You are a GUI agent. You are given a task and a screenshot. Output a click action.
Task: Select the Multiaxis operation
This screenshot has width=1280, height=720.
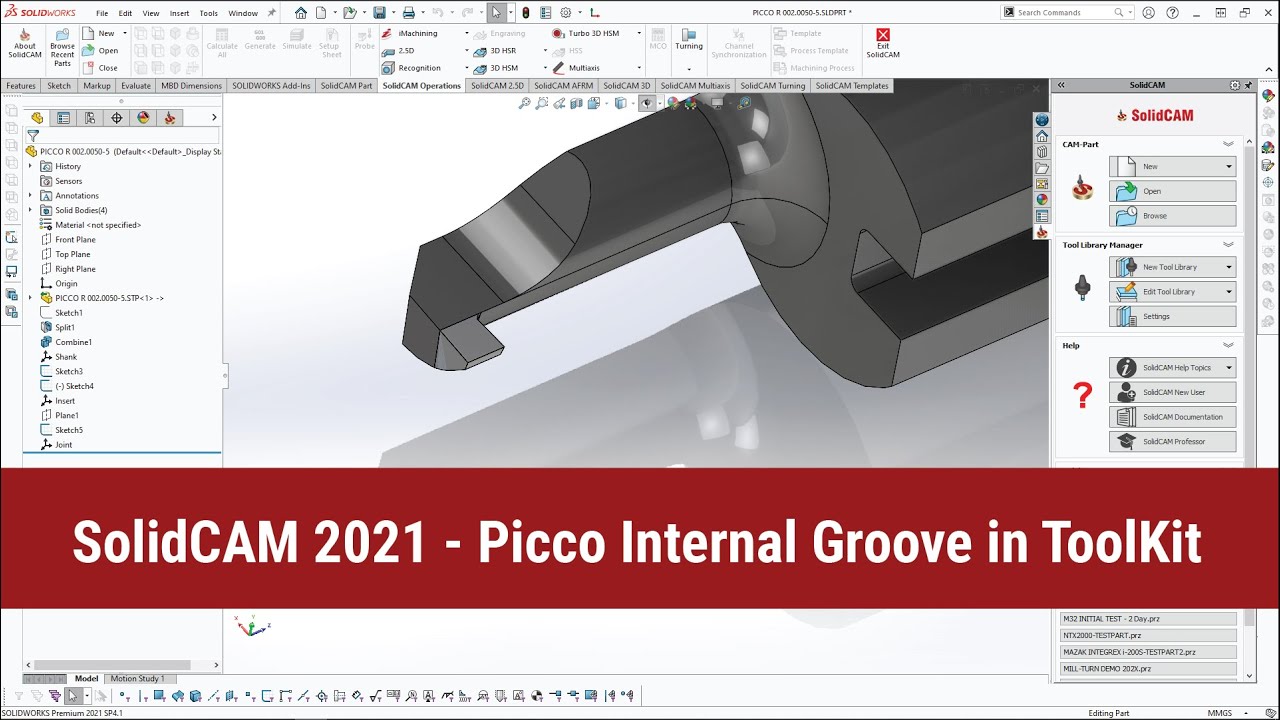coord(577,68)
